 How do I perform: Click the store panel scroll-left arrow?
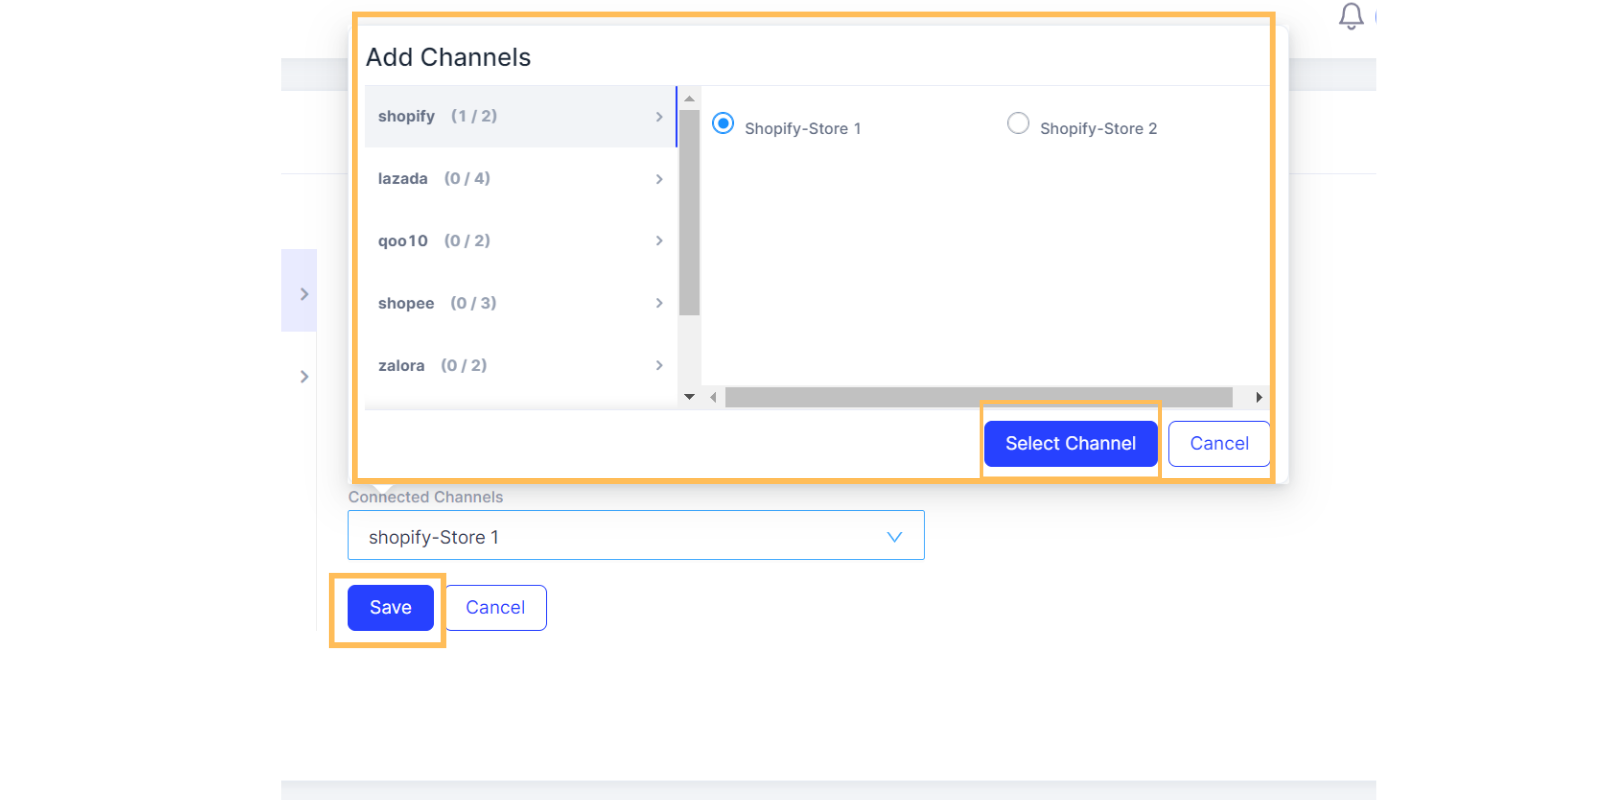click(713, 397)
